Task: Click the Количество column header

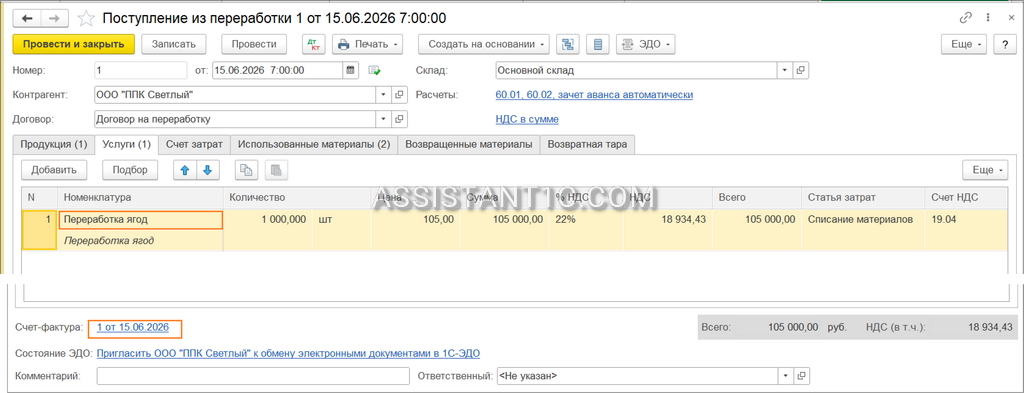Action: pos(297,197)
